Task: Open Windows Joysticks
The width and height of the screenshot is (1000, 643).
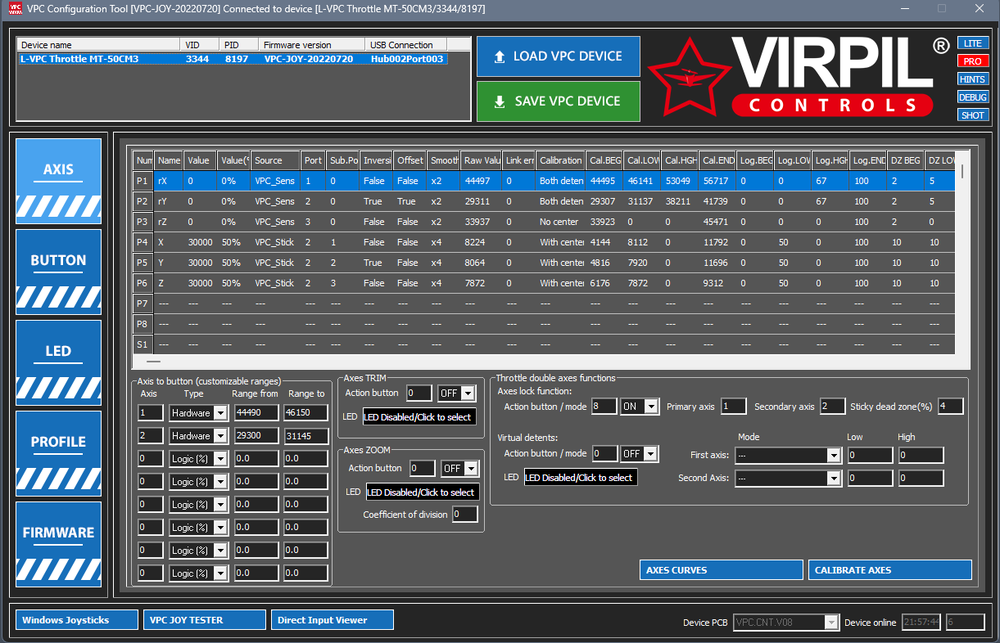Action: tap(77, 620)
